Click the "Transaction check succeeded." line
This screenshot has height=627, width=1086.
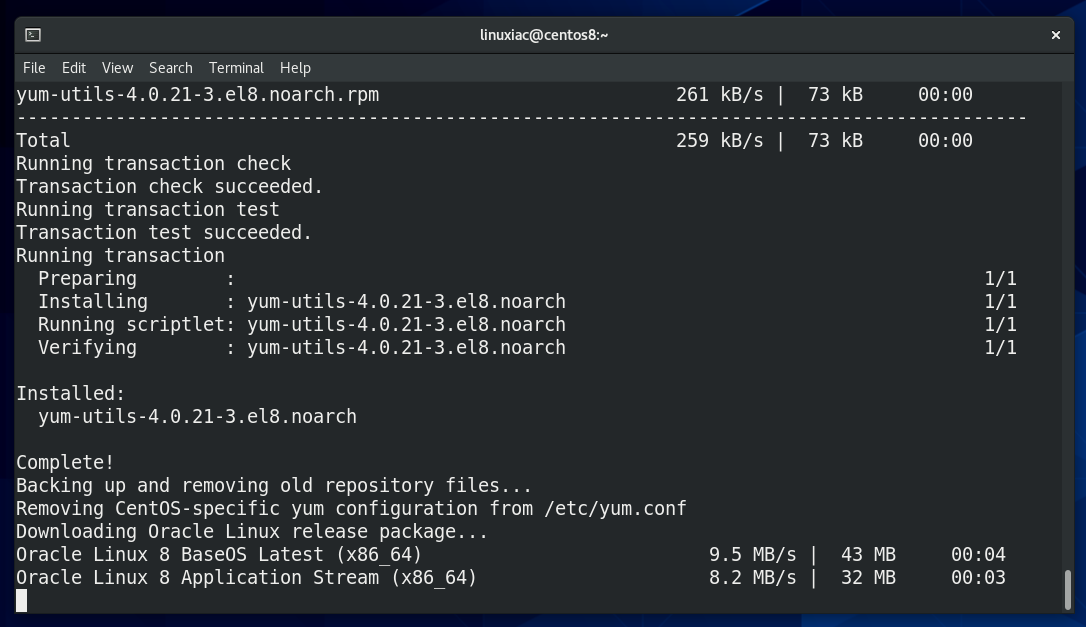tap(170, 186)
